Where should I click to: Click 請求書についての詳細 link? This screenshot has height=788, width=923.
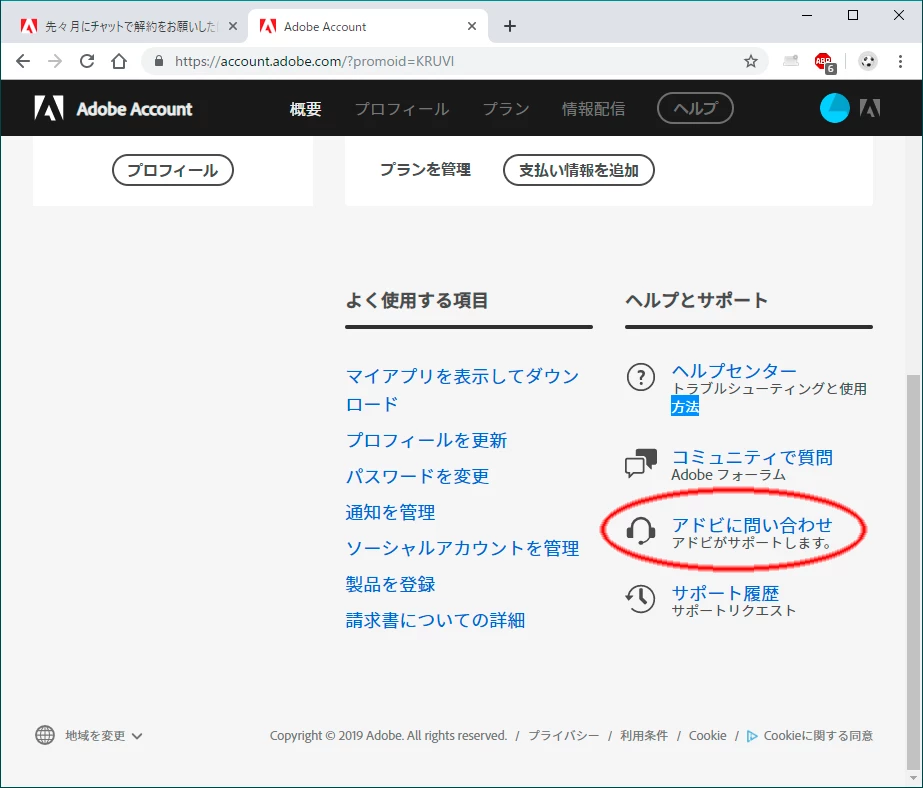tap(435, 620)
